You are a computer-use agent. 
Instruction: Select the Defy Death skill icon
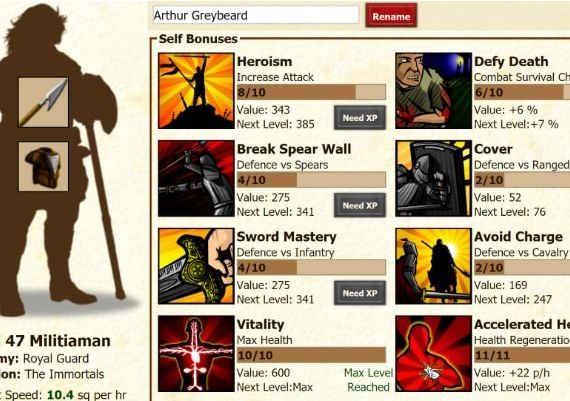pos(433,91)
